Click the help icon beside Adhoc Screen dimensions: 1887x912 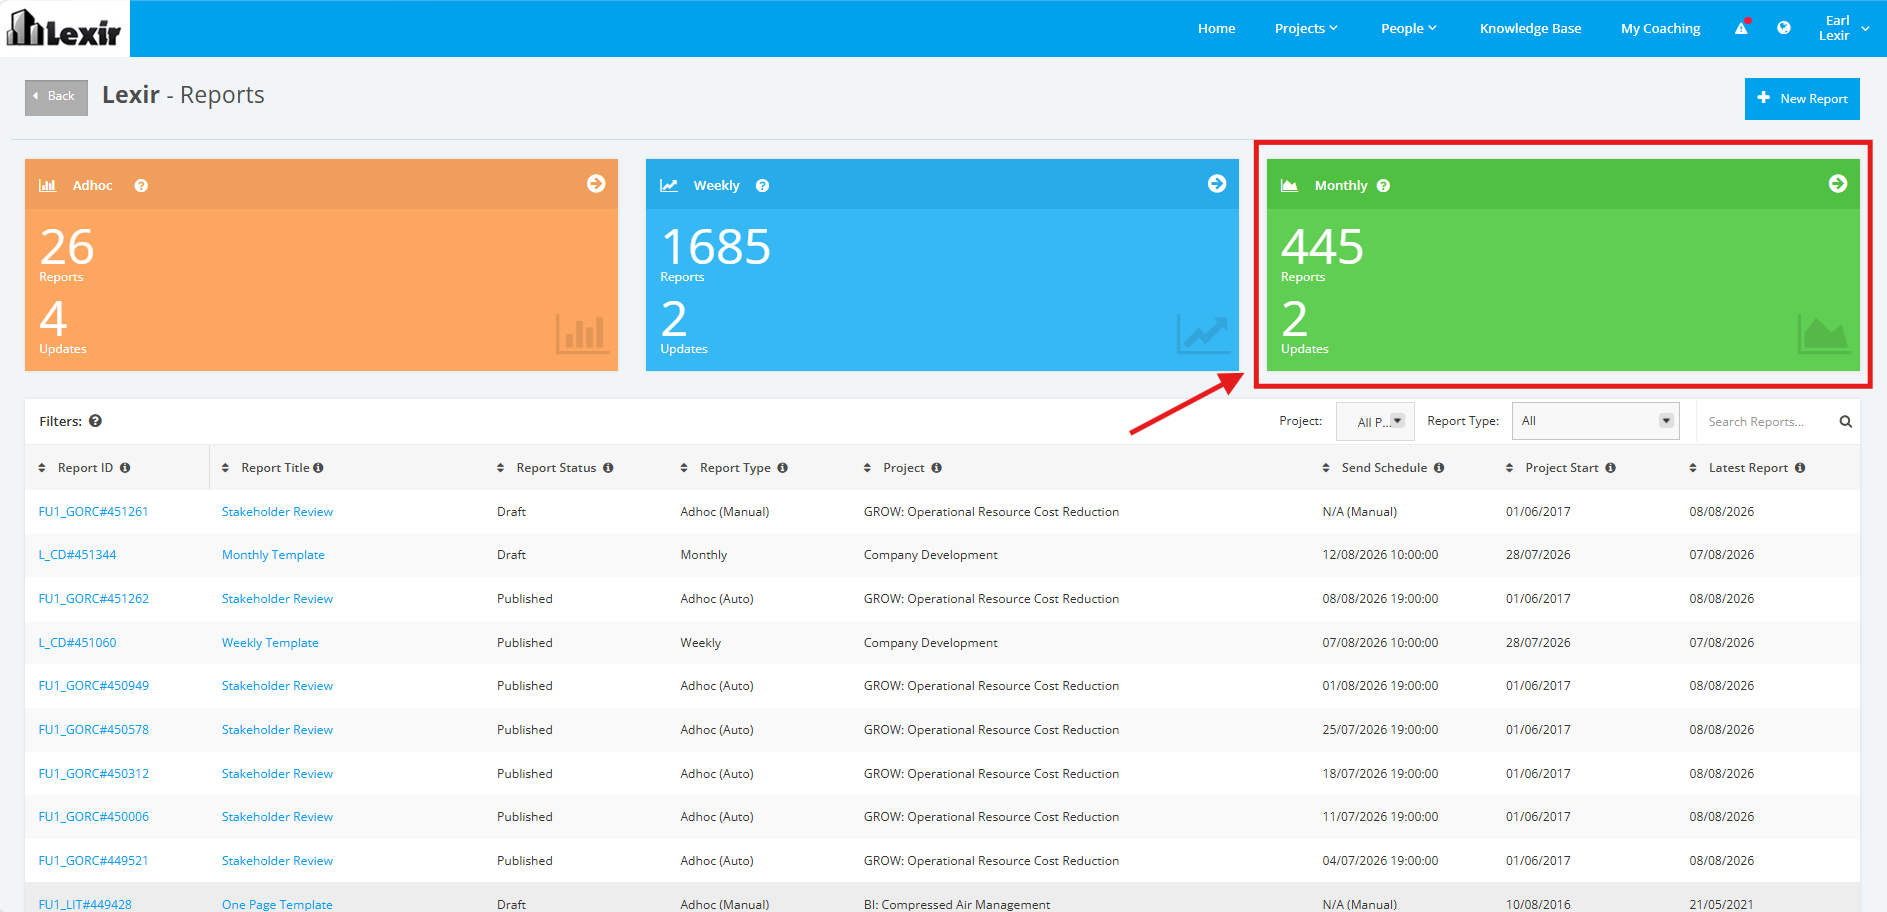(x=141, y=186)
